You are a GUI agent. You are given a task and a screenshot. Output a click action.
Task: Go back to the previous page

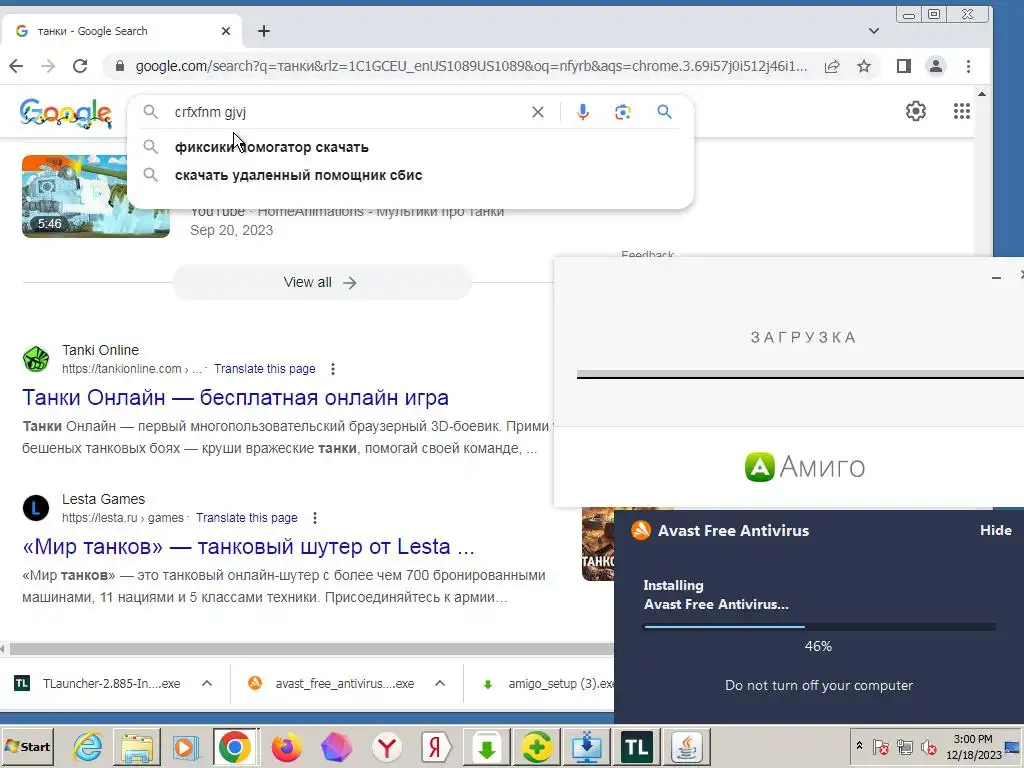[16, 66]
